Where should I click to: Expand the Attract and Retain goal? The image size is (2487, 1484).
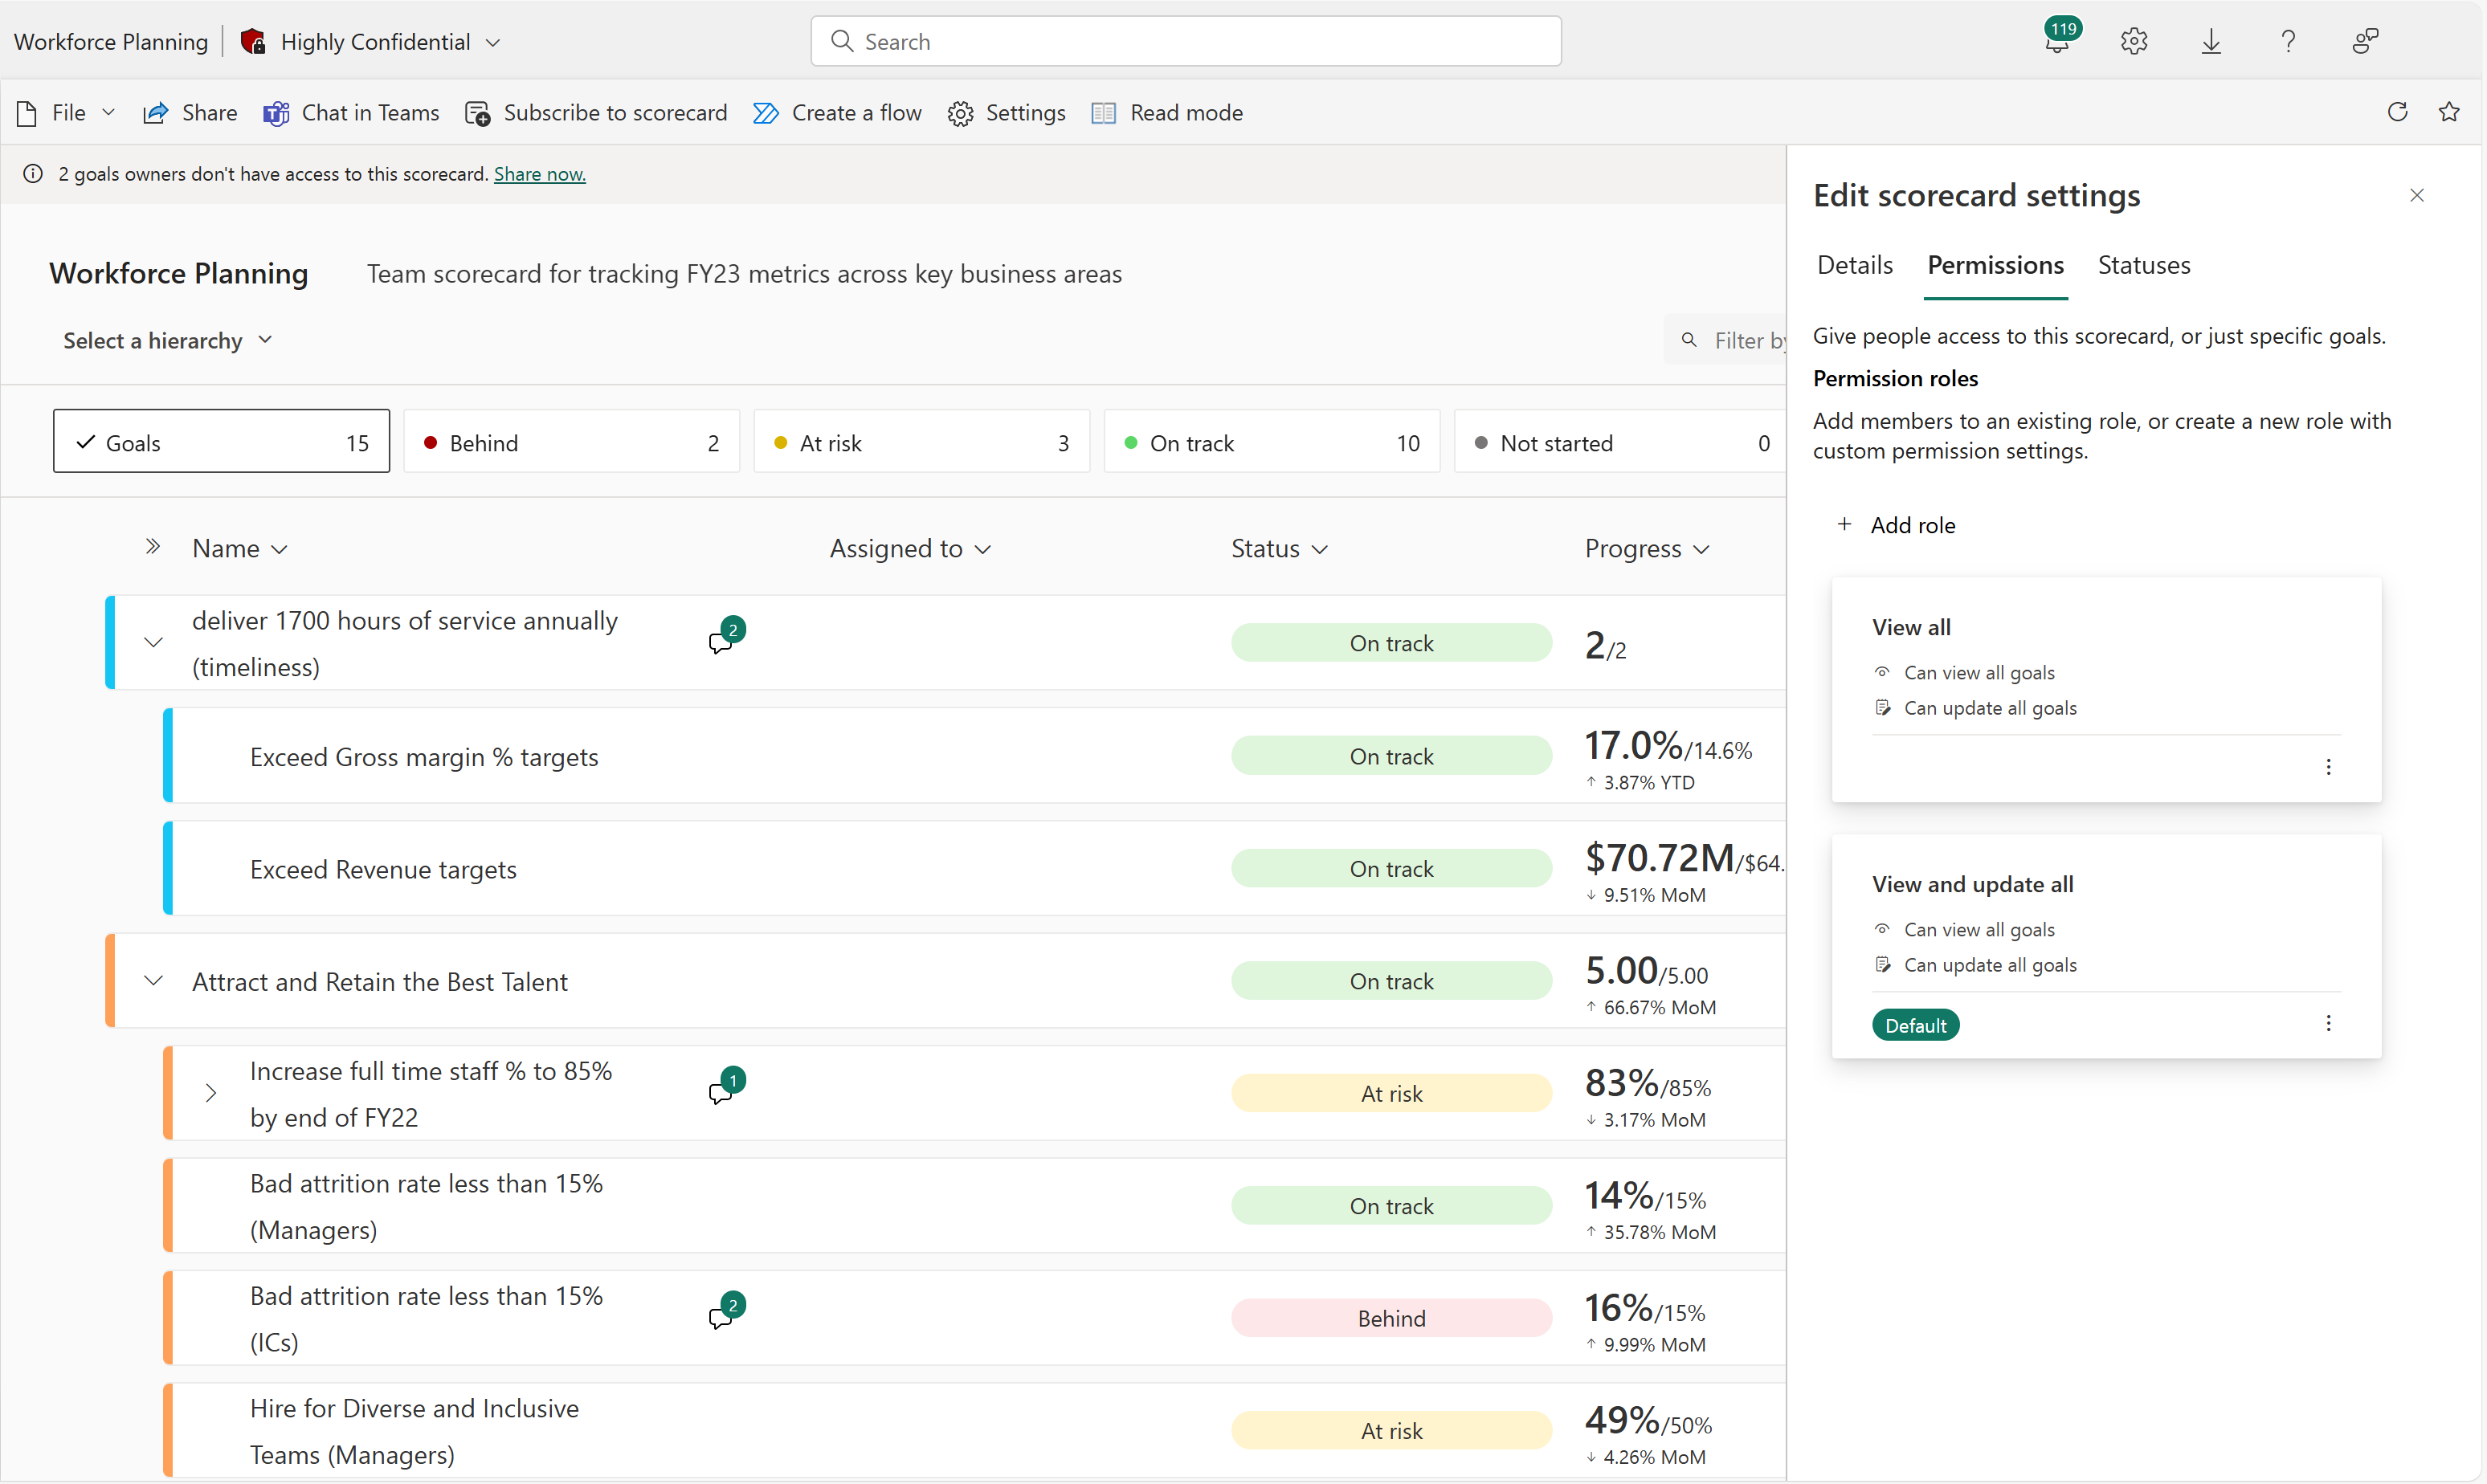153,980
